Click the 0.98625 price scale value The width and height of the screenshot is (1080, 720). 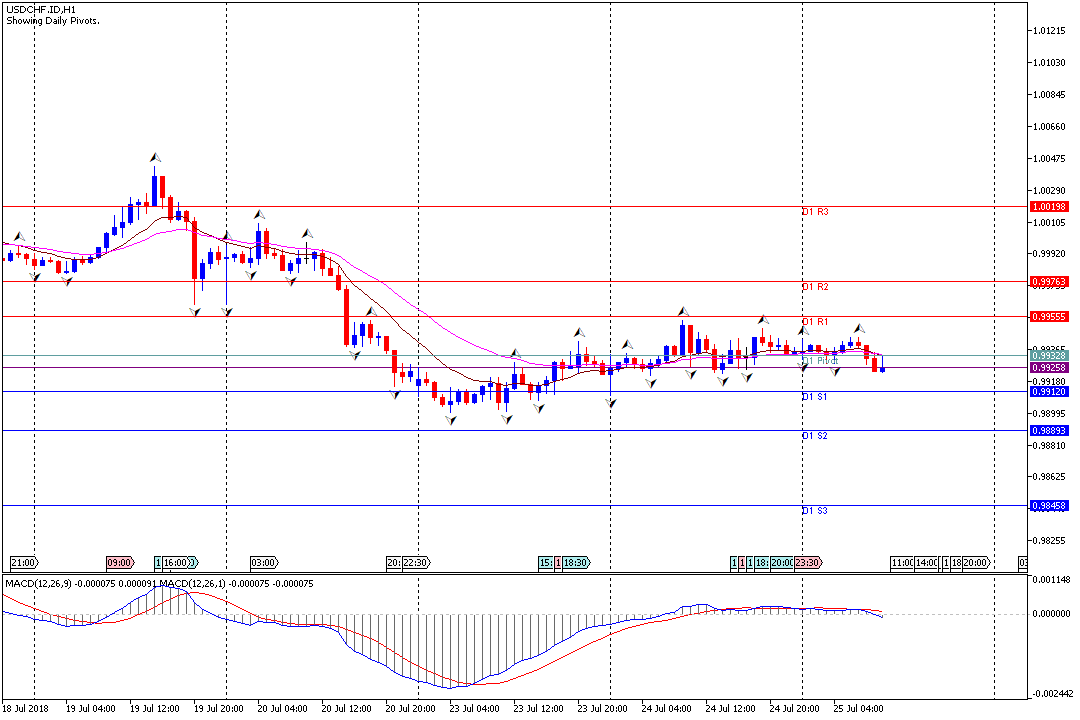[x=1050, y=477]
